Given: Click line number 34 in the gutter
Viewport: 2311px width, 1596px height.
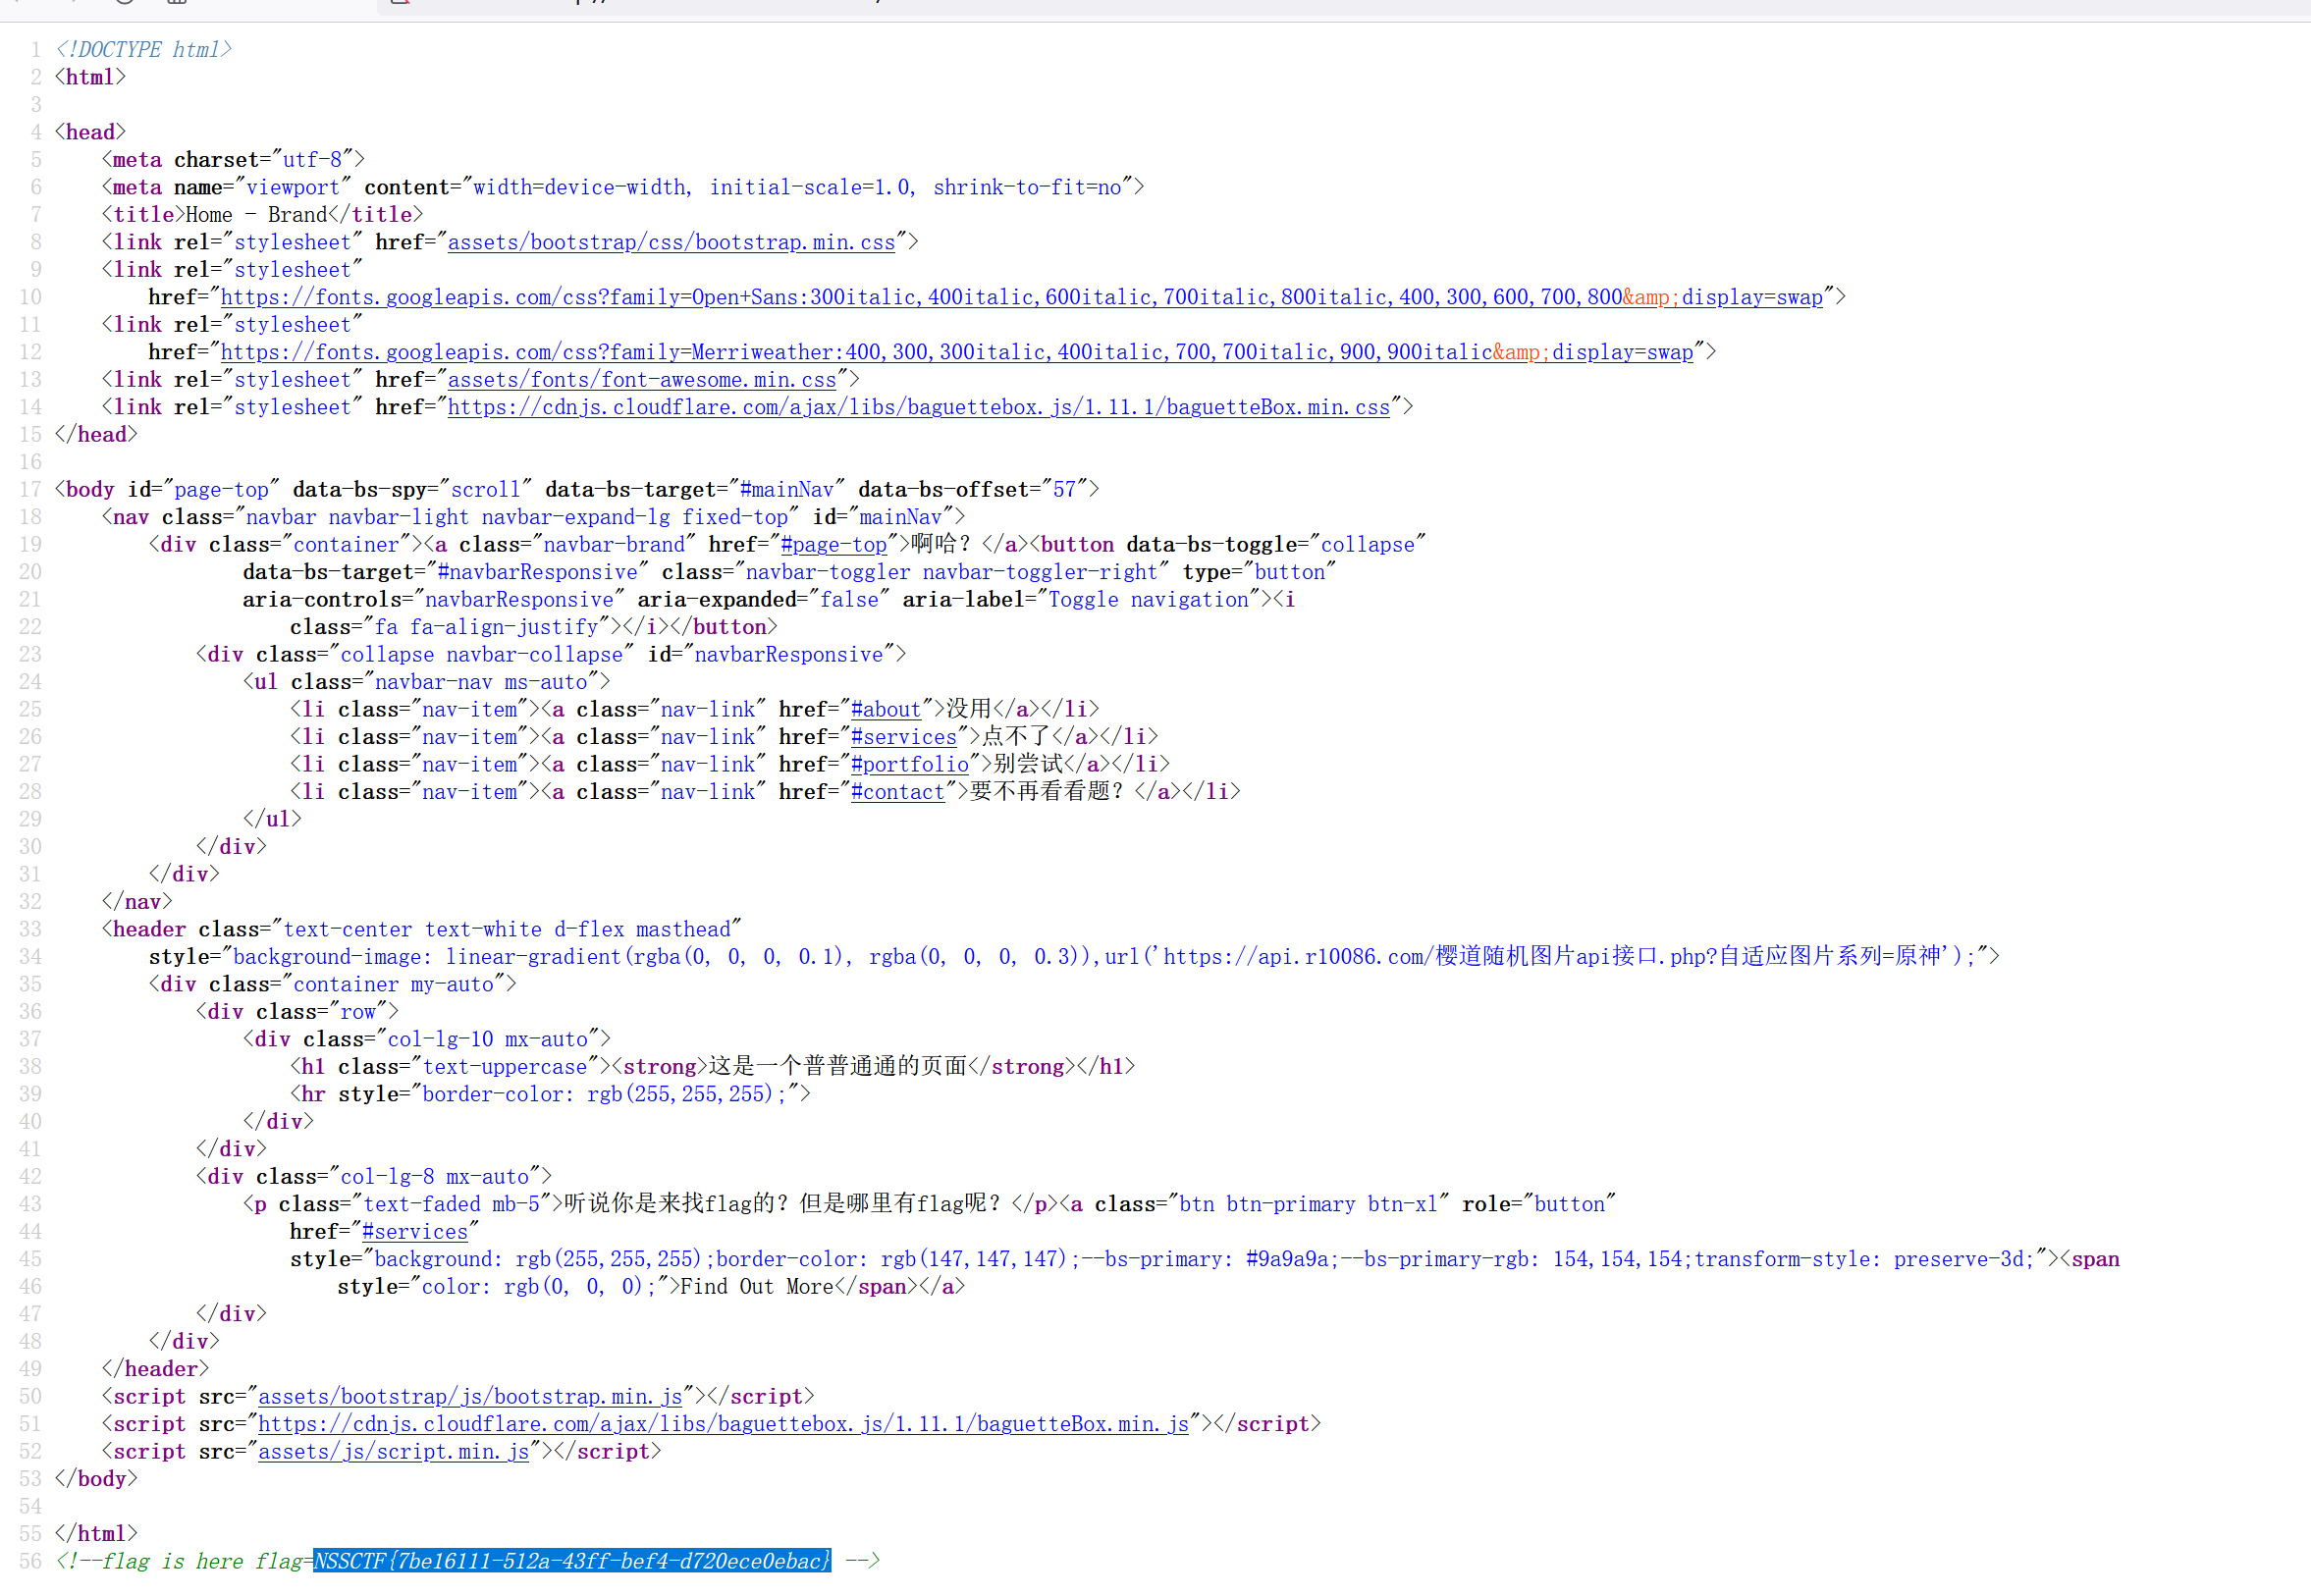Looking at the screenshot, I should pos(30,957).
